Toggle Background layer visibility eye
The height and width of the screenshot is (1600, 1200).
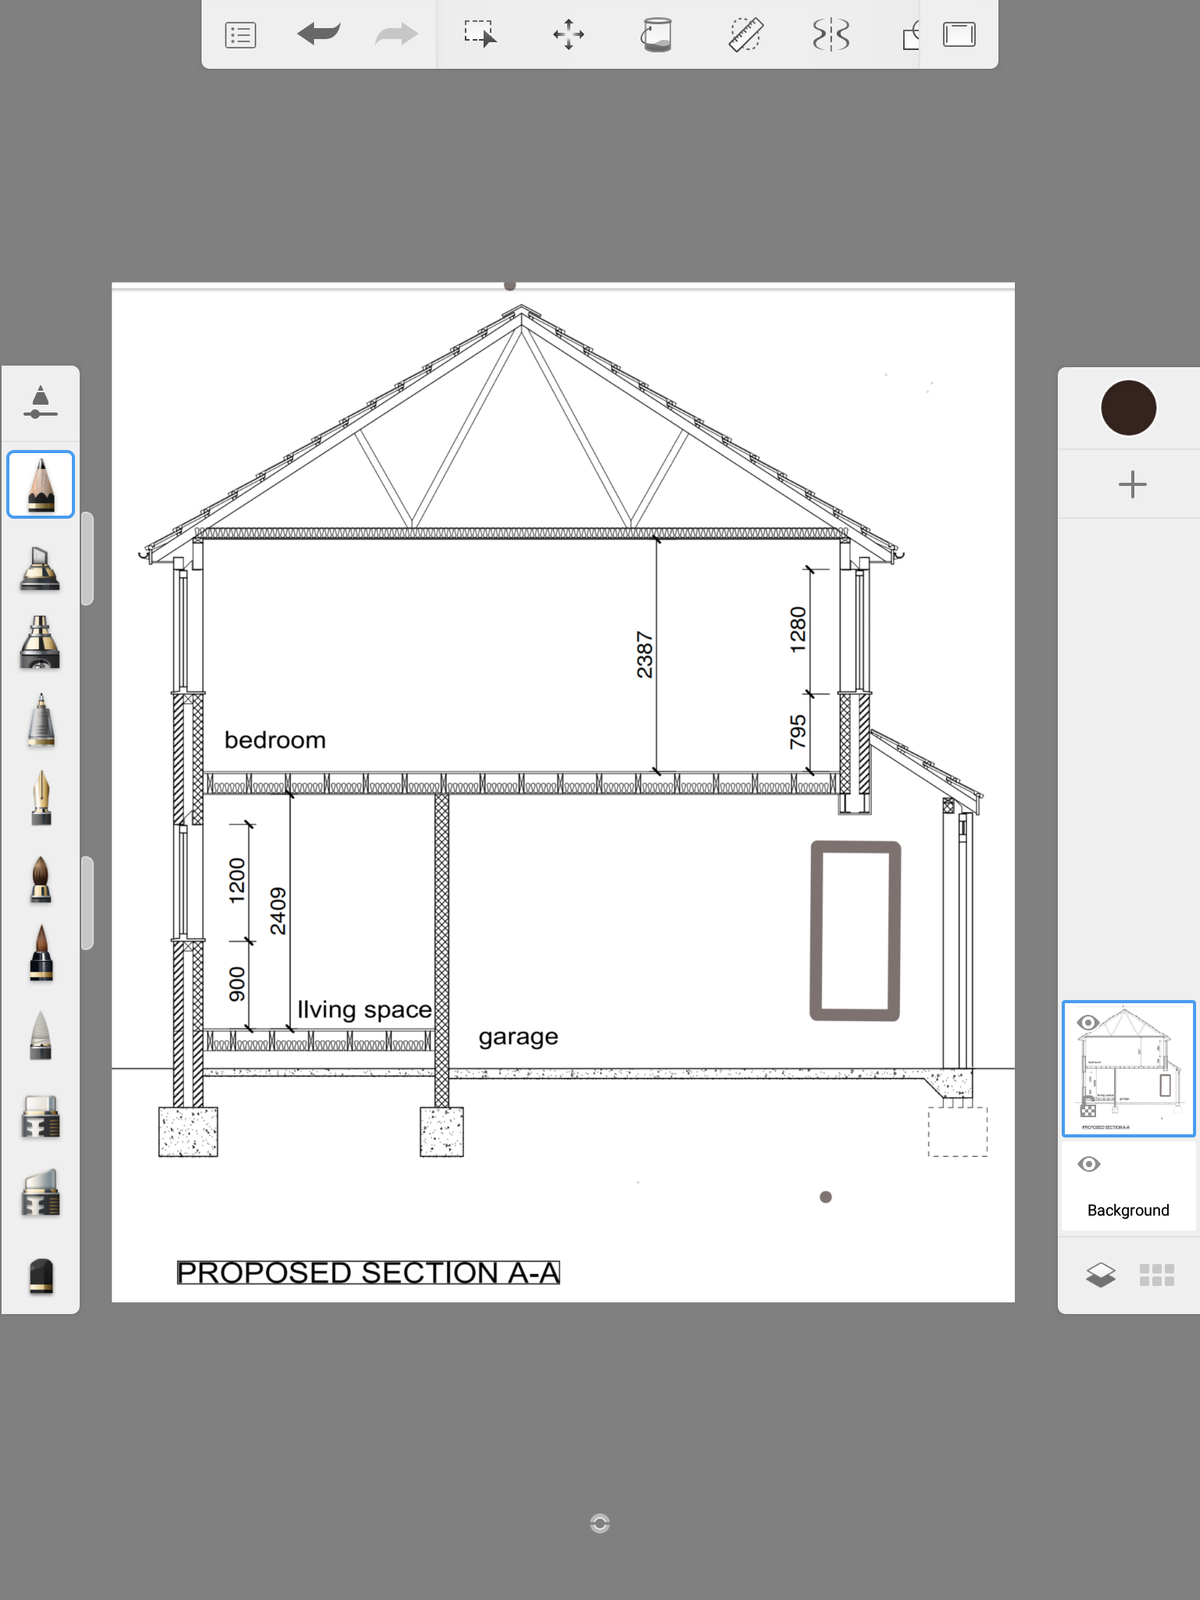[1089, 1164]
